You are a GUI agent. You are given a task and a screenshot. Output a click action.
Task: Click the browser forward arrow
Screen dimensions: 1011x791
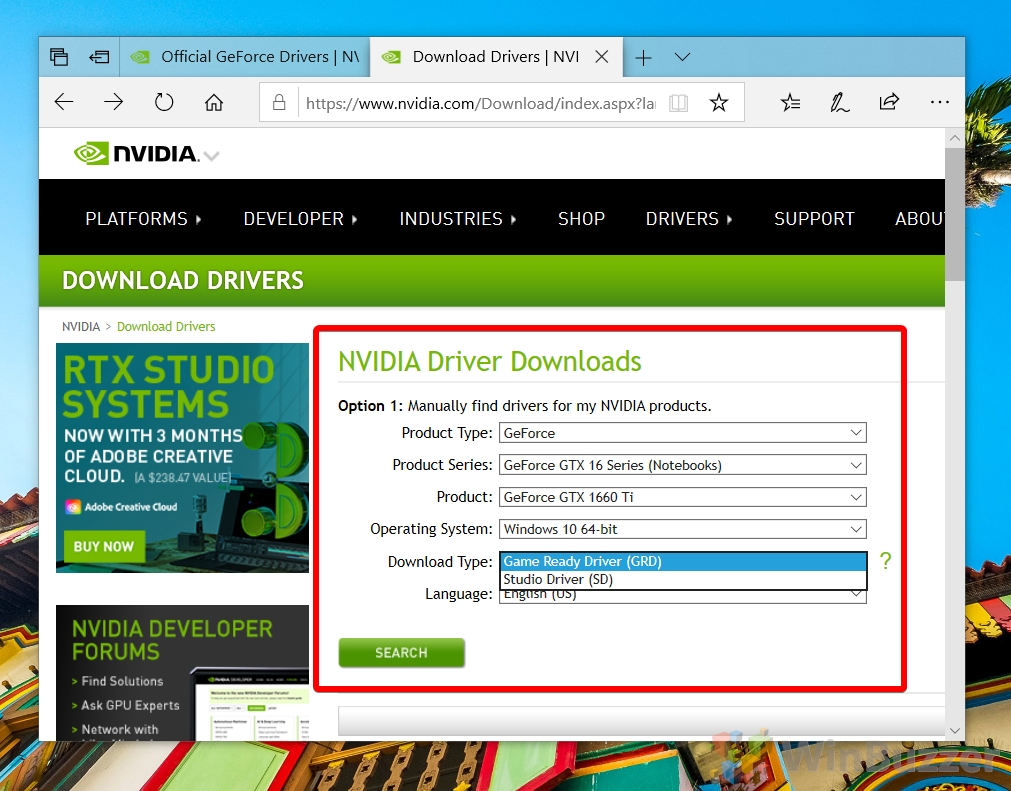coord(113,102)
